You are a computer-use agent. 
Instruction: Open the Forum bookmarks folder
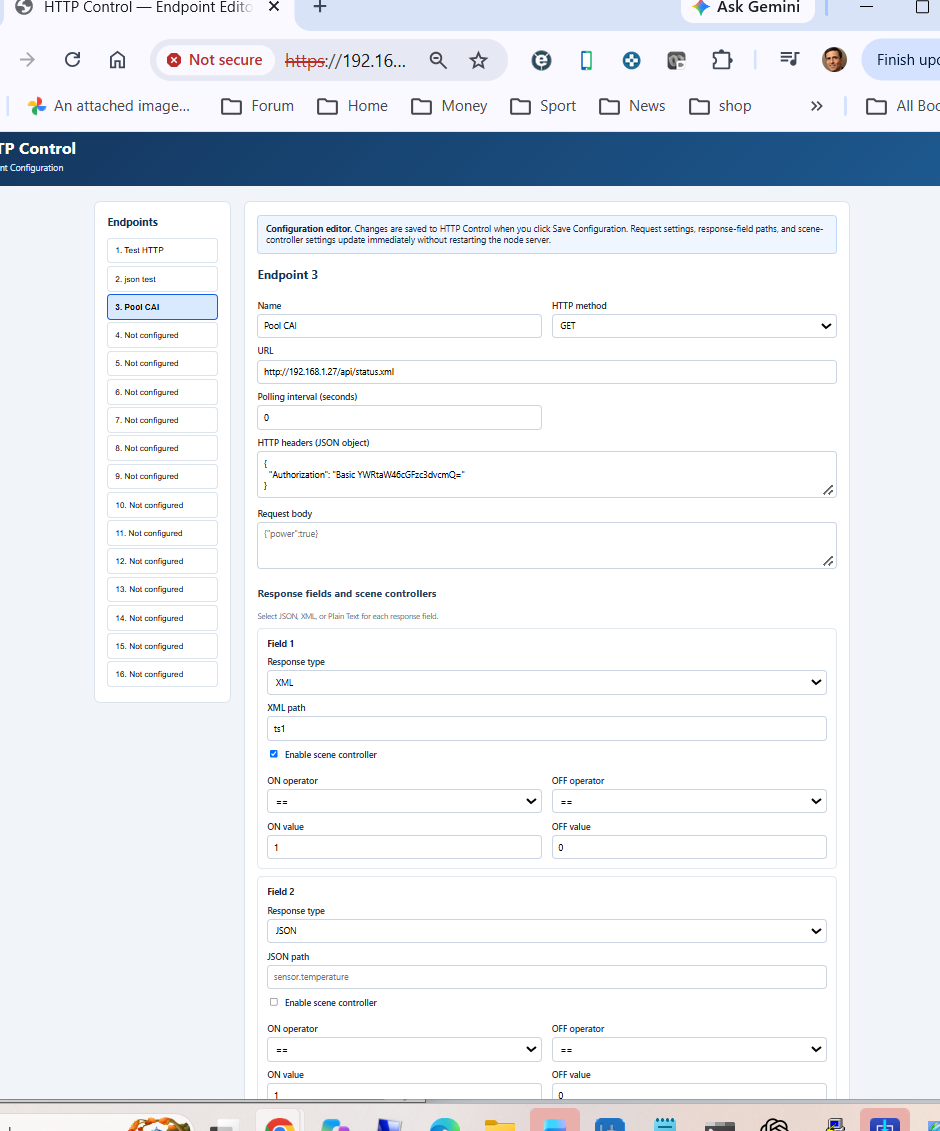tap(258, 106)
